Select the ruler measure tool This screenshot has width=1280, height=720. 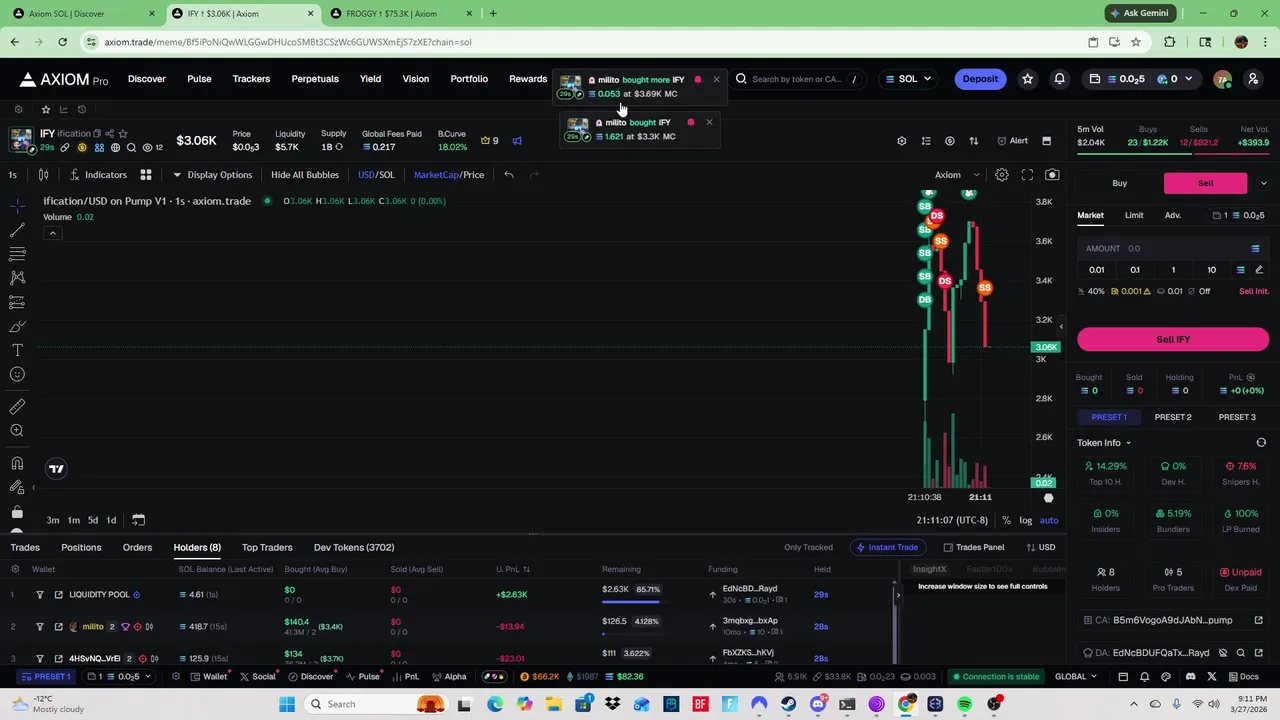point(17,406)
